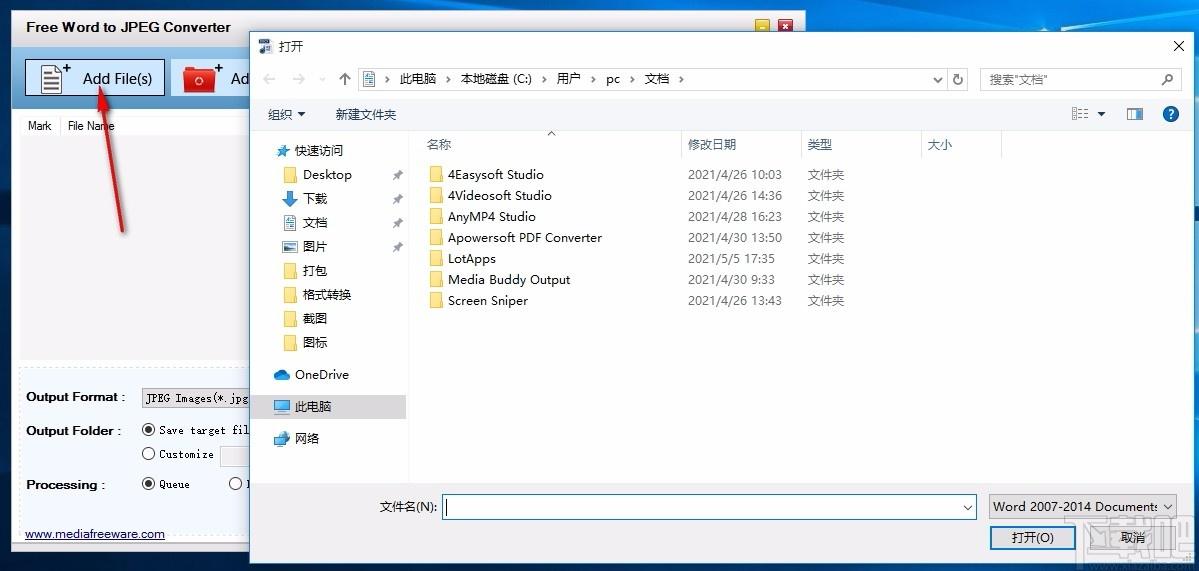
Task: Open the 组织 menu
Action: pyautogui.click(x=287, y=115)
